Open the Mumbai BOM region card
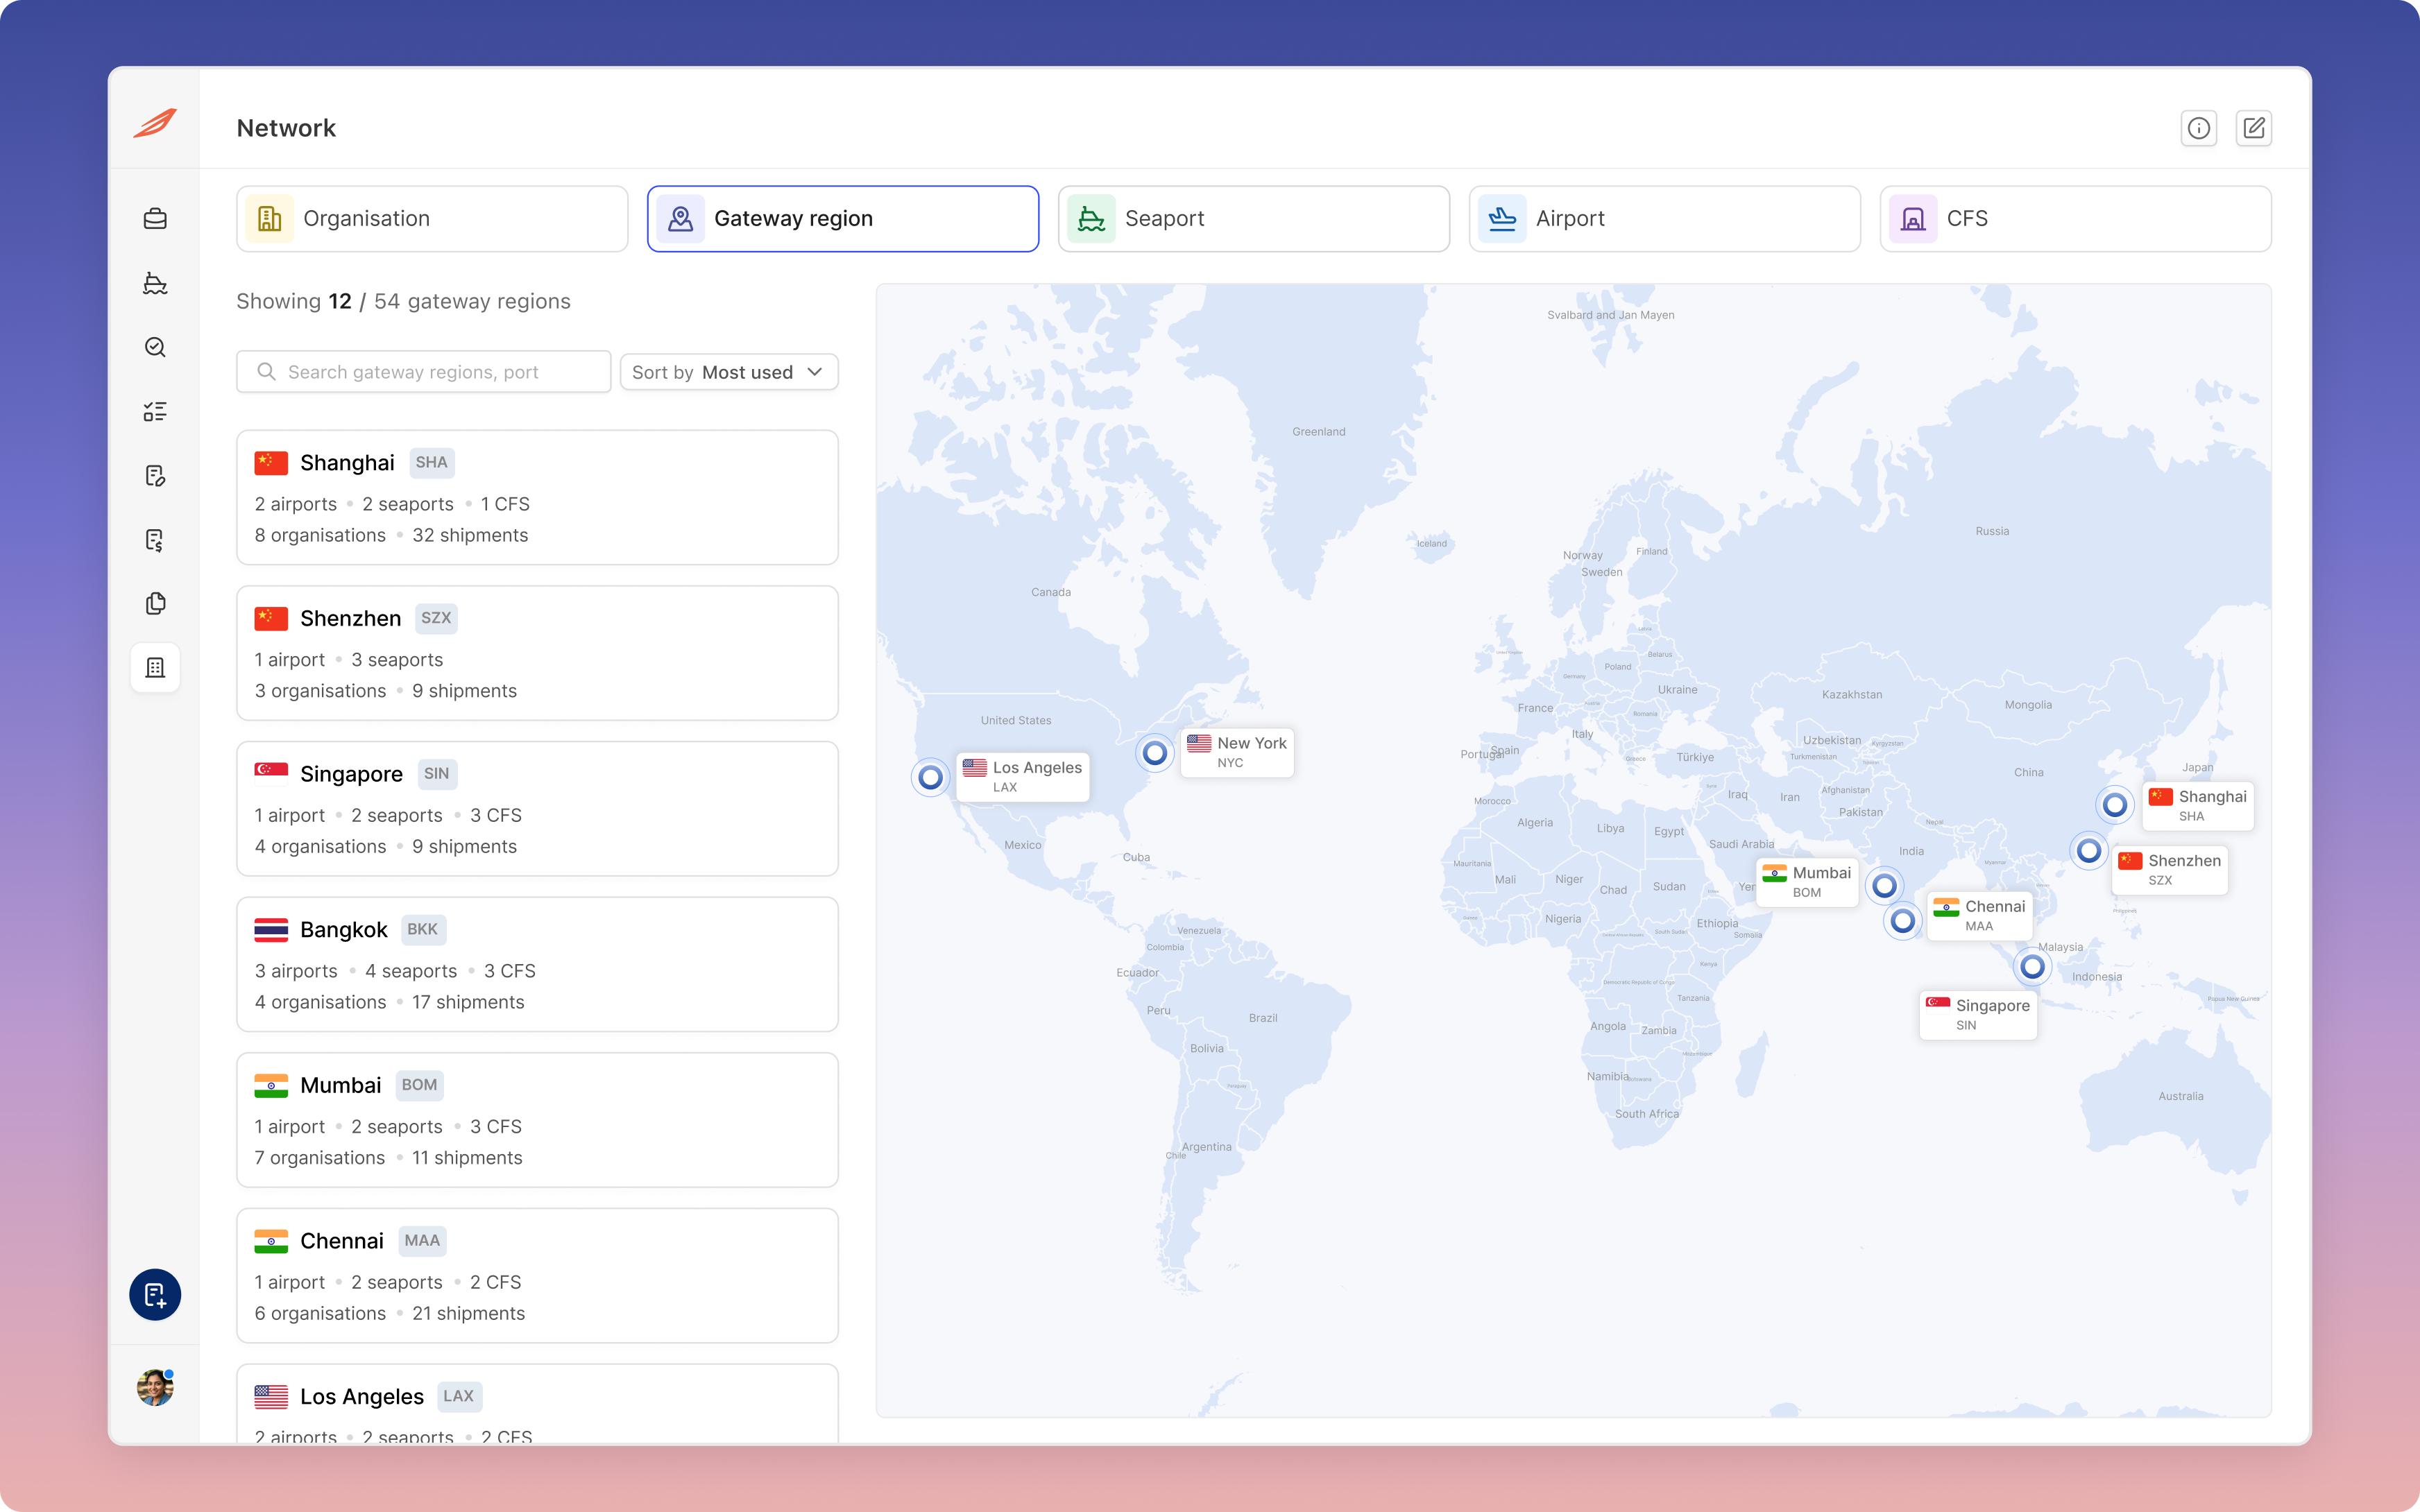The height and width of the screenshot is (1512, 2420). click(537, 1120)
